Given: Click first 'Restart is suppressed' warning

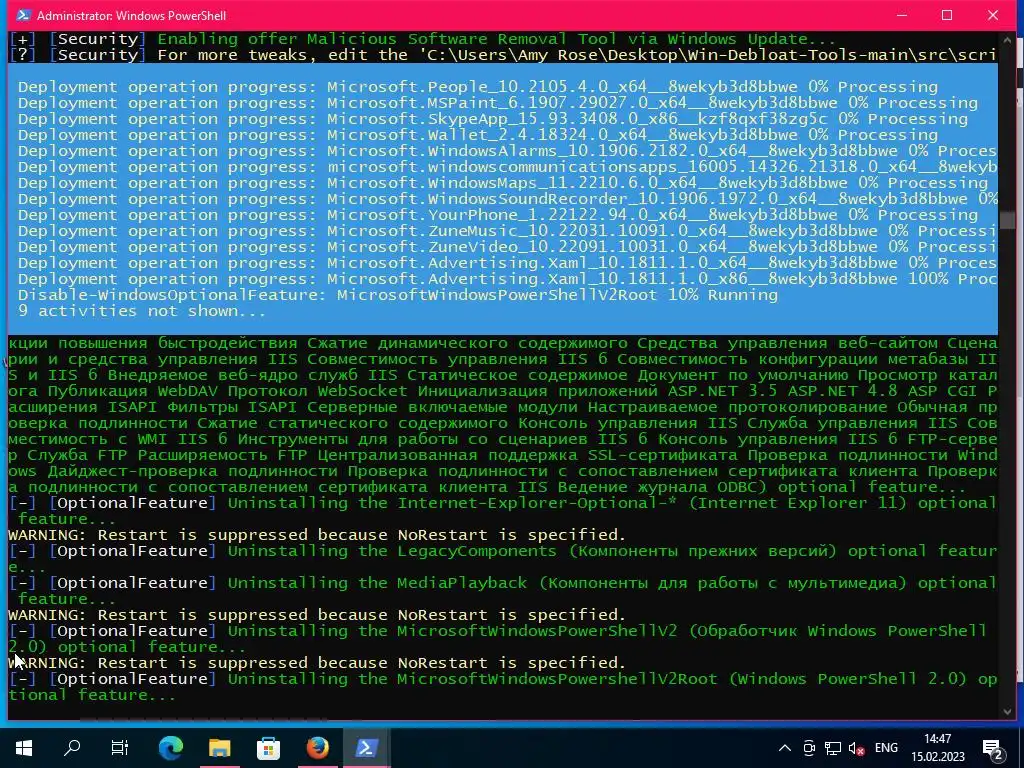Looking at the screenshot, I should tap(317, 535).
